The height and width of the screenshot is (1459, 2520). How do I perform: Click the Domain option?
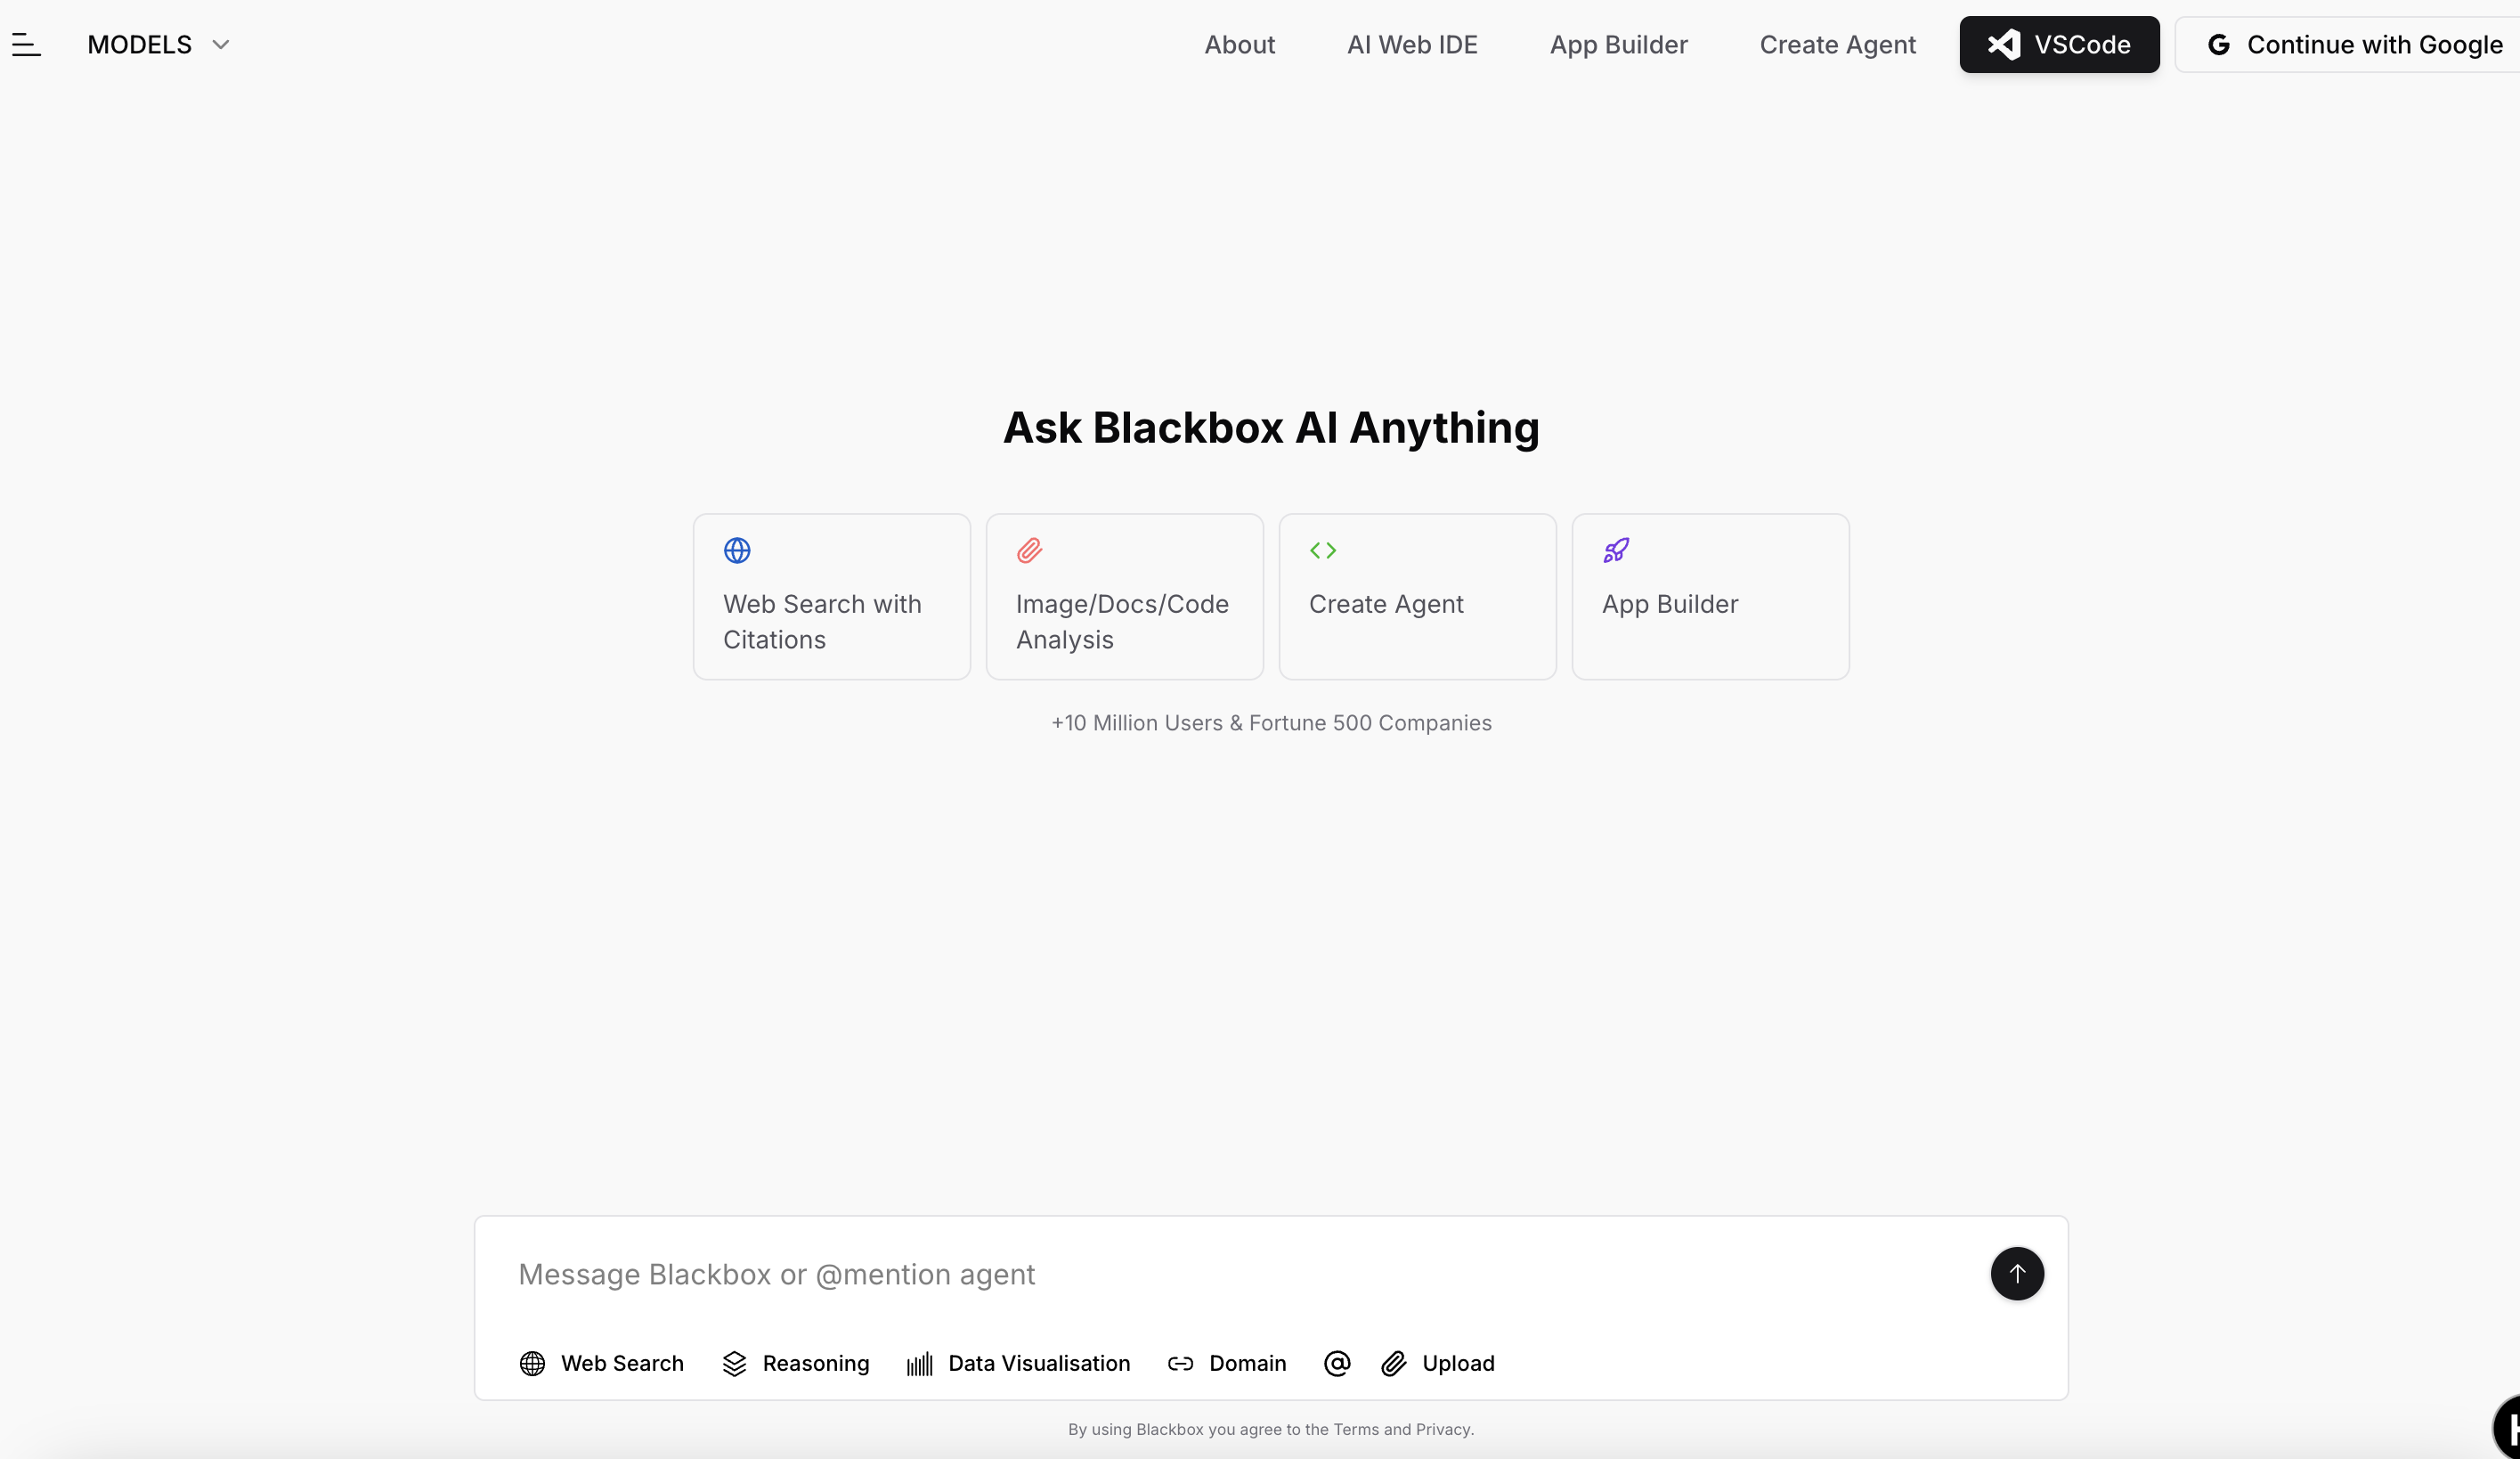(1226, 1364)
